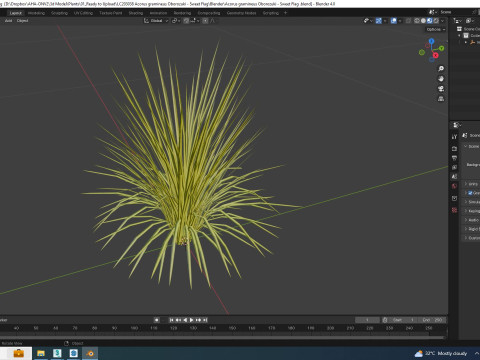Toggle X-ray mode in viewport header
The height and width of the screenshot is (360, 480).
point(408,21)
